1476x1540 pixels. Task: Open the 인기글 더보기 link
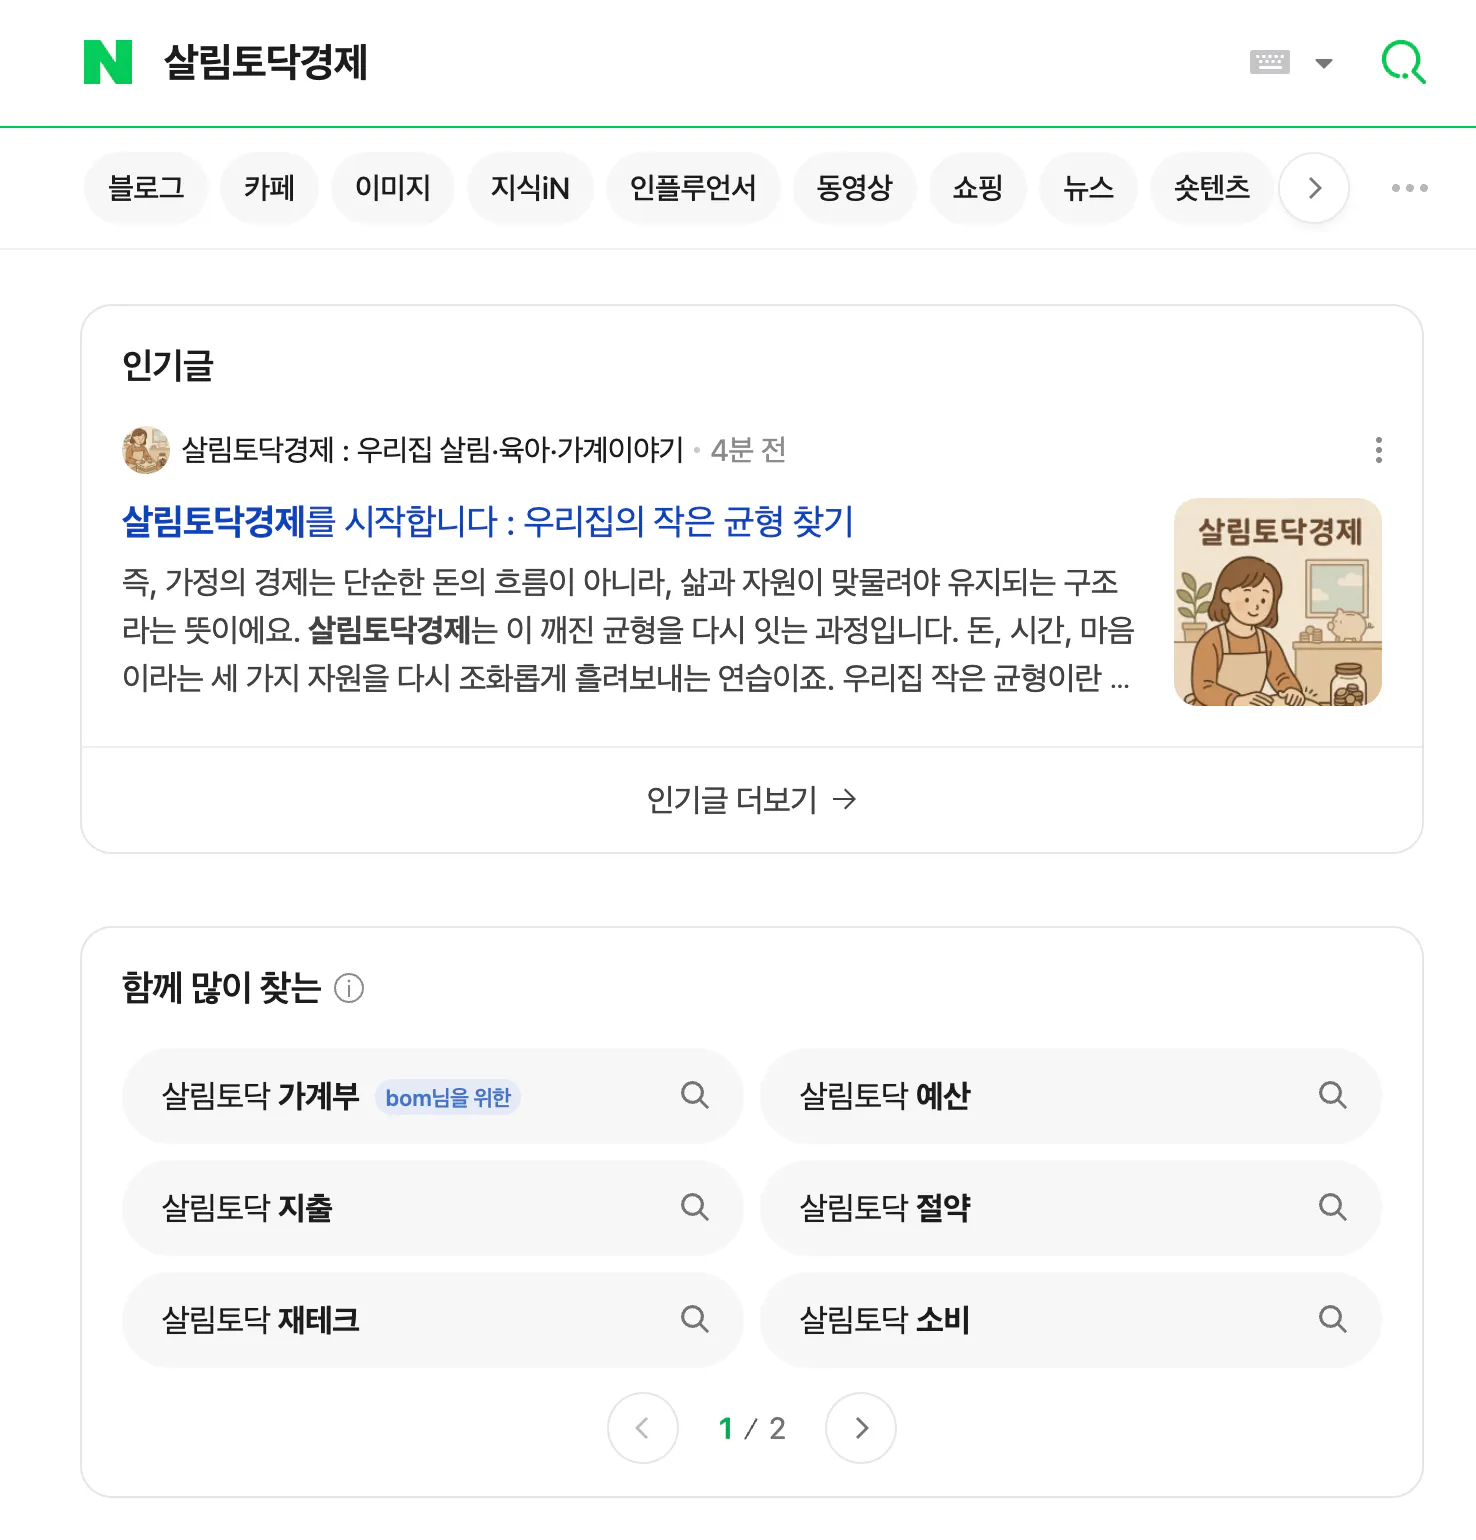click(x=750, y=799)
